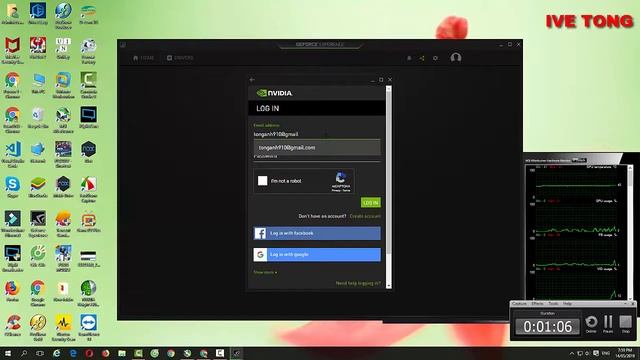Select the Firefox desktop icon
This screenshot has height=360, width=640.
[12, 291]
